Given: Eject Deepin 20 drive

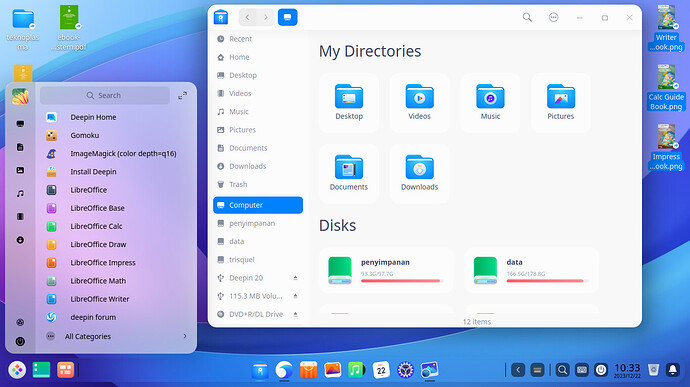Looking at the screenshot, I should 295,278.
